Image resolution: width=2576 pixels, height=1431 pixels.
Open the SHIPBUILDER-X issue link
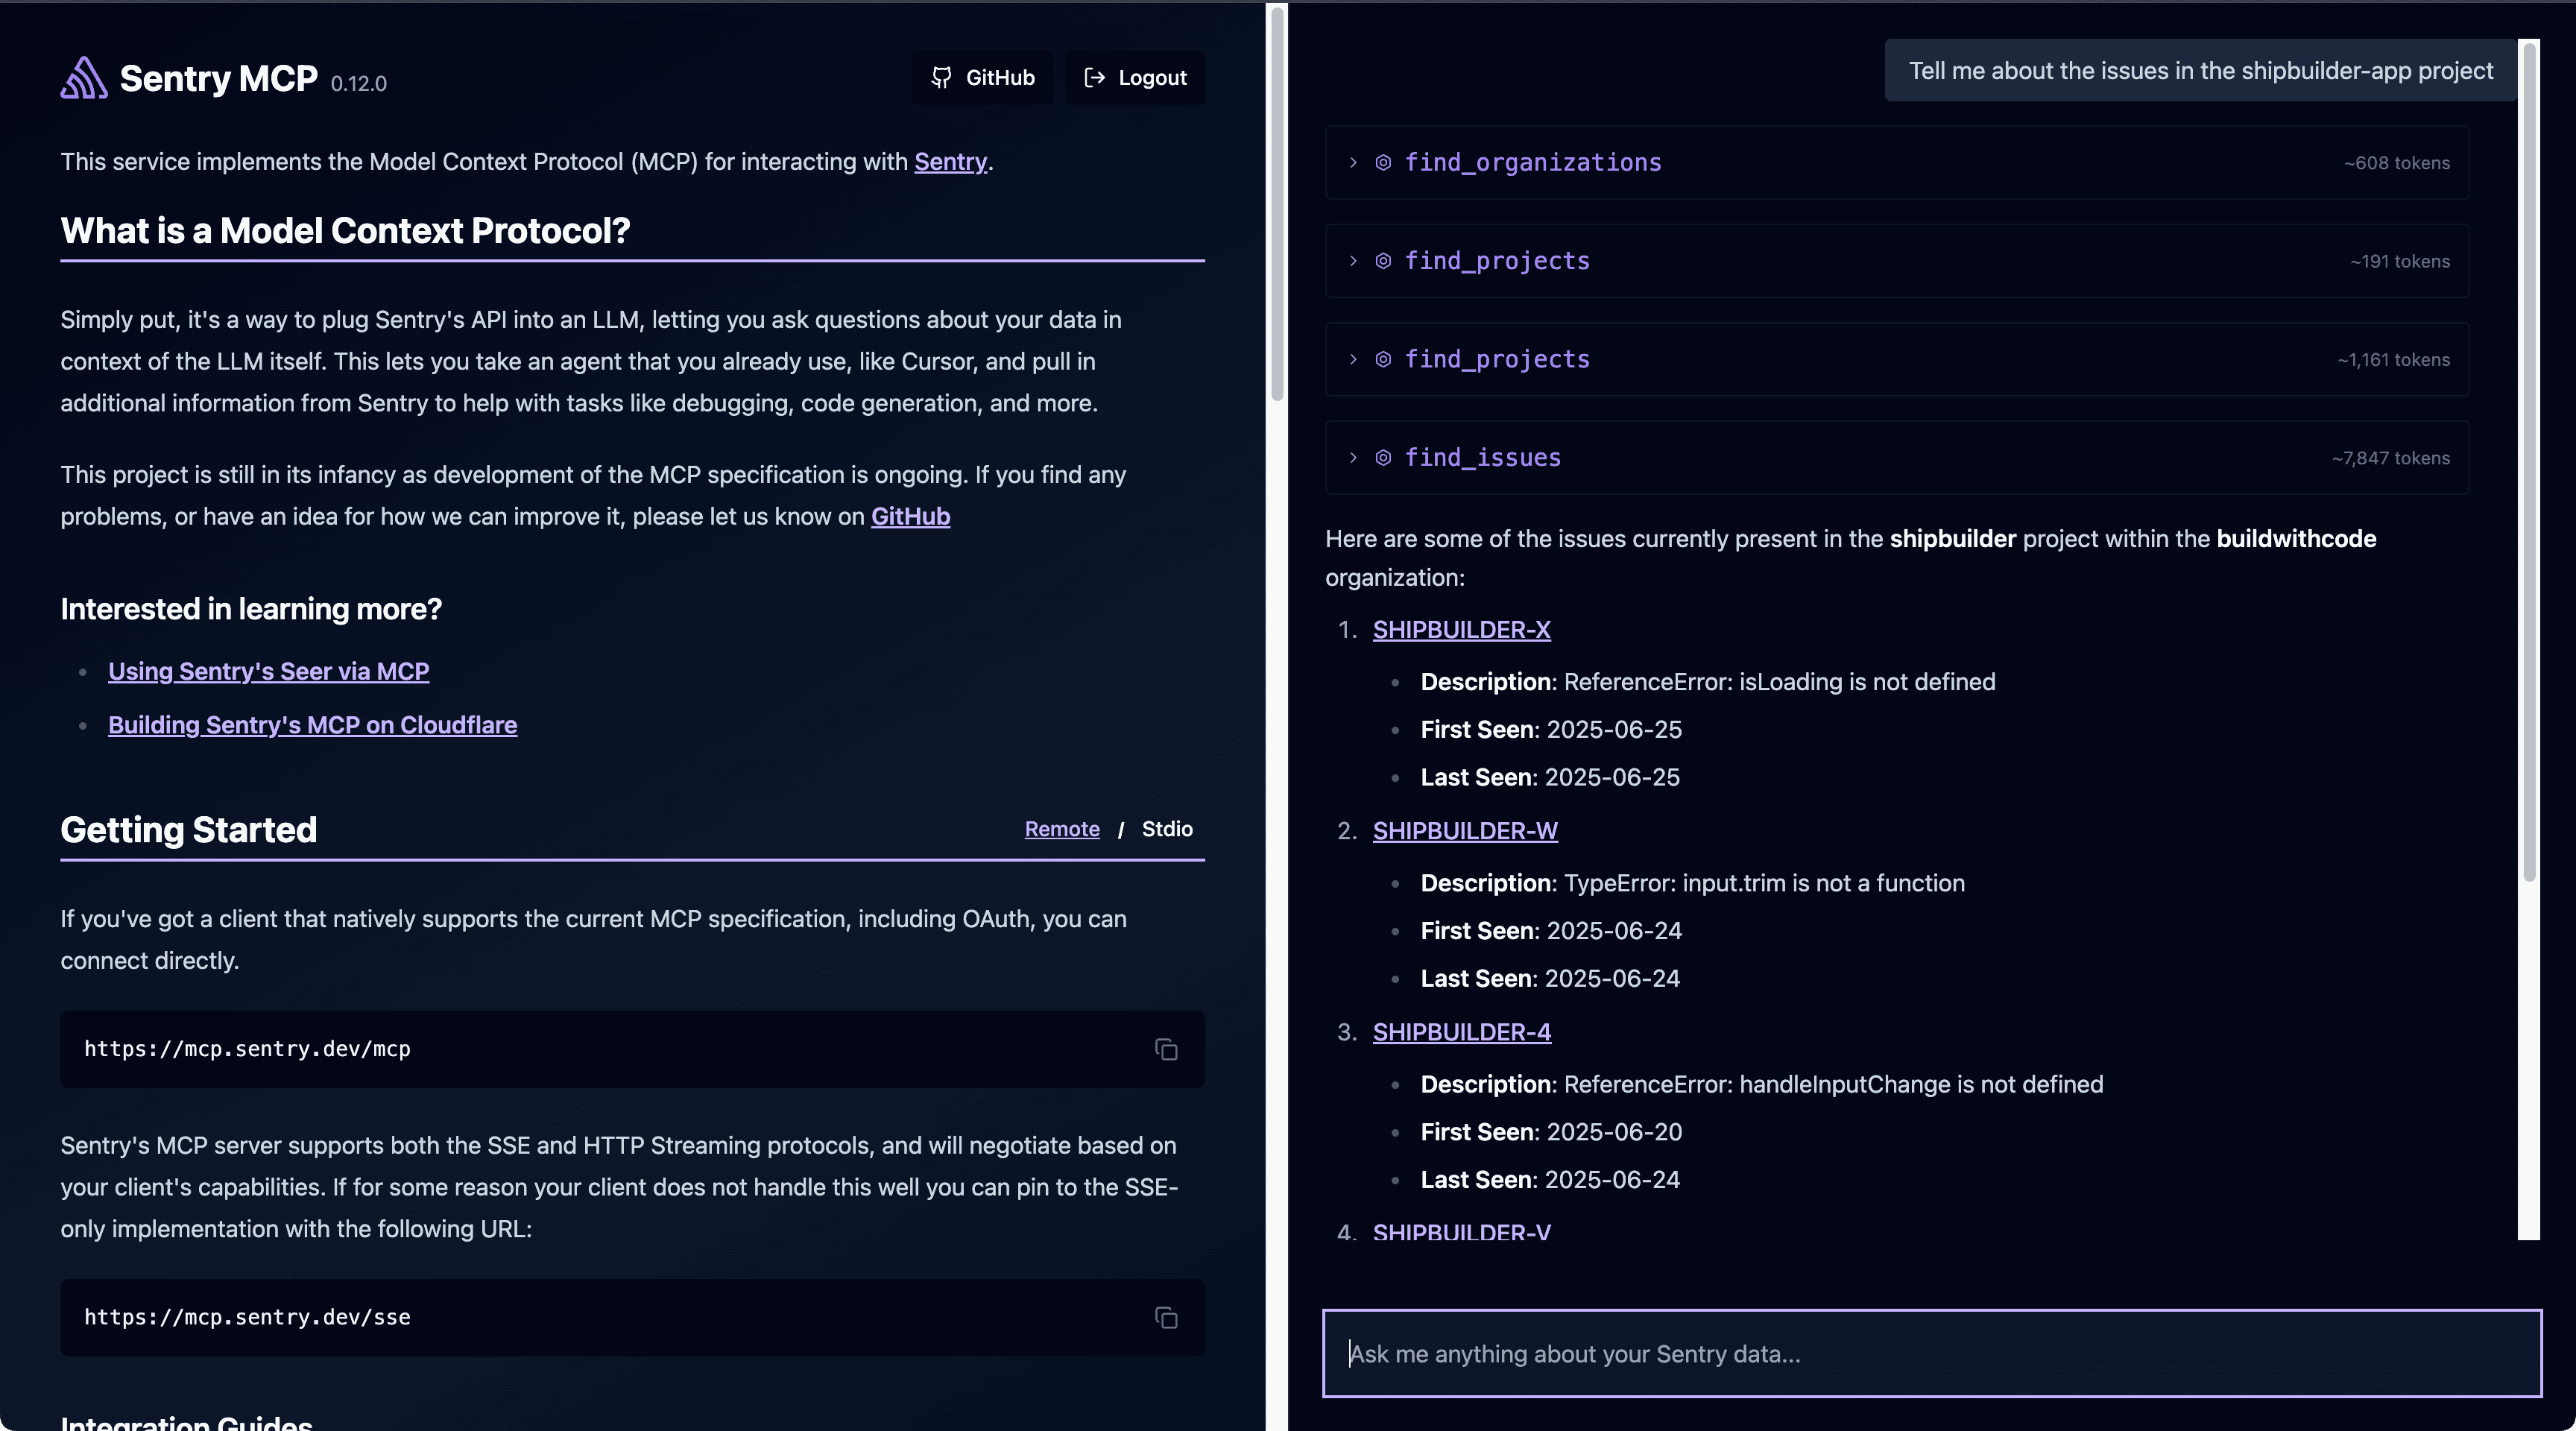pos(1461,630)
